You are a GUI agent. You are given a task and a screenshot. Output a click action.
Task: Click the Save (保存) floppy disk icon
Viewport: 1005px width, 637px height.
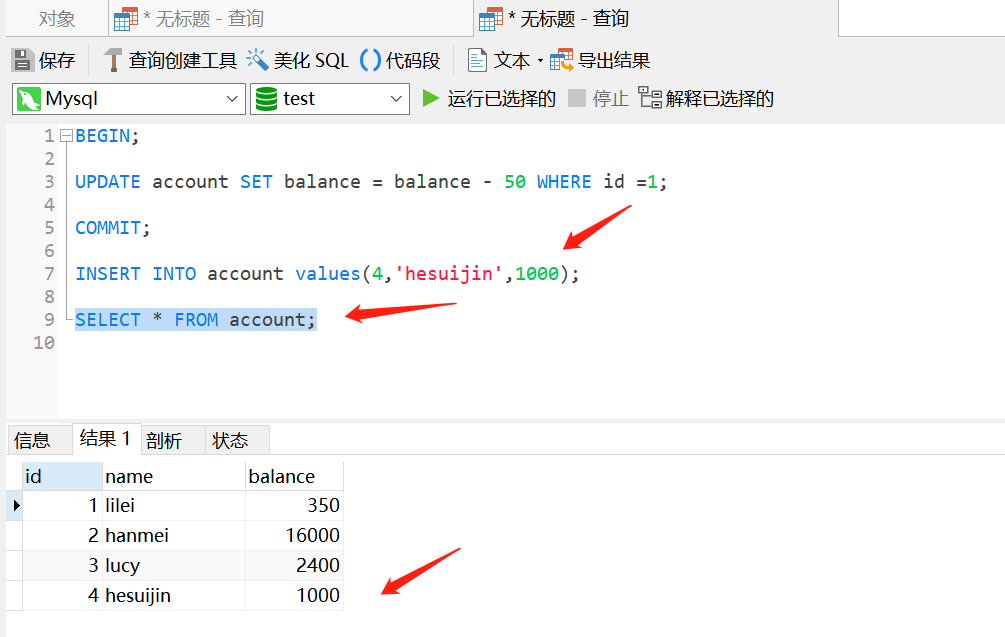(x=22, y=60)
